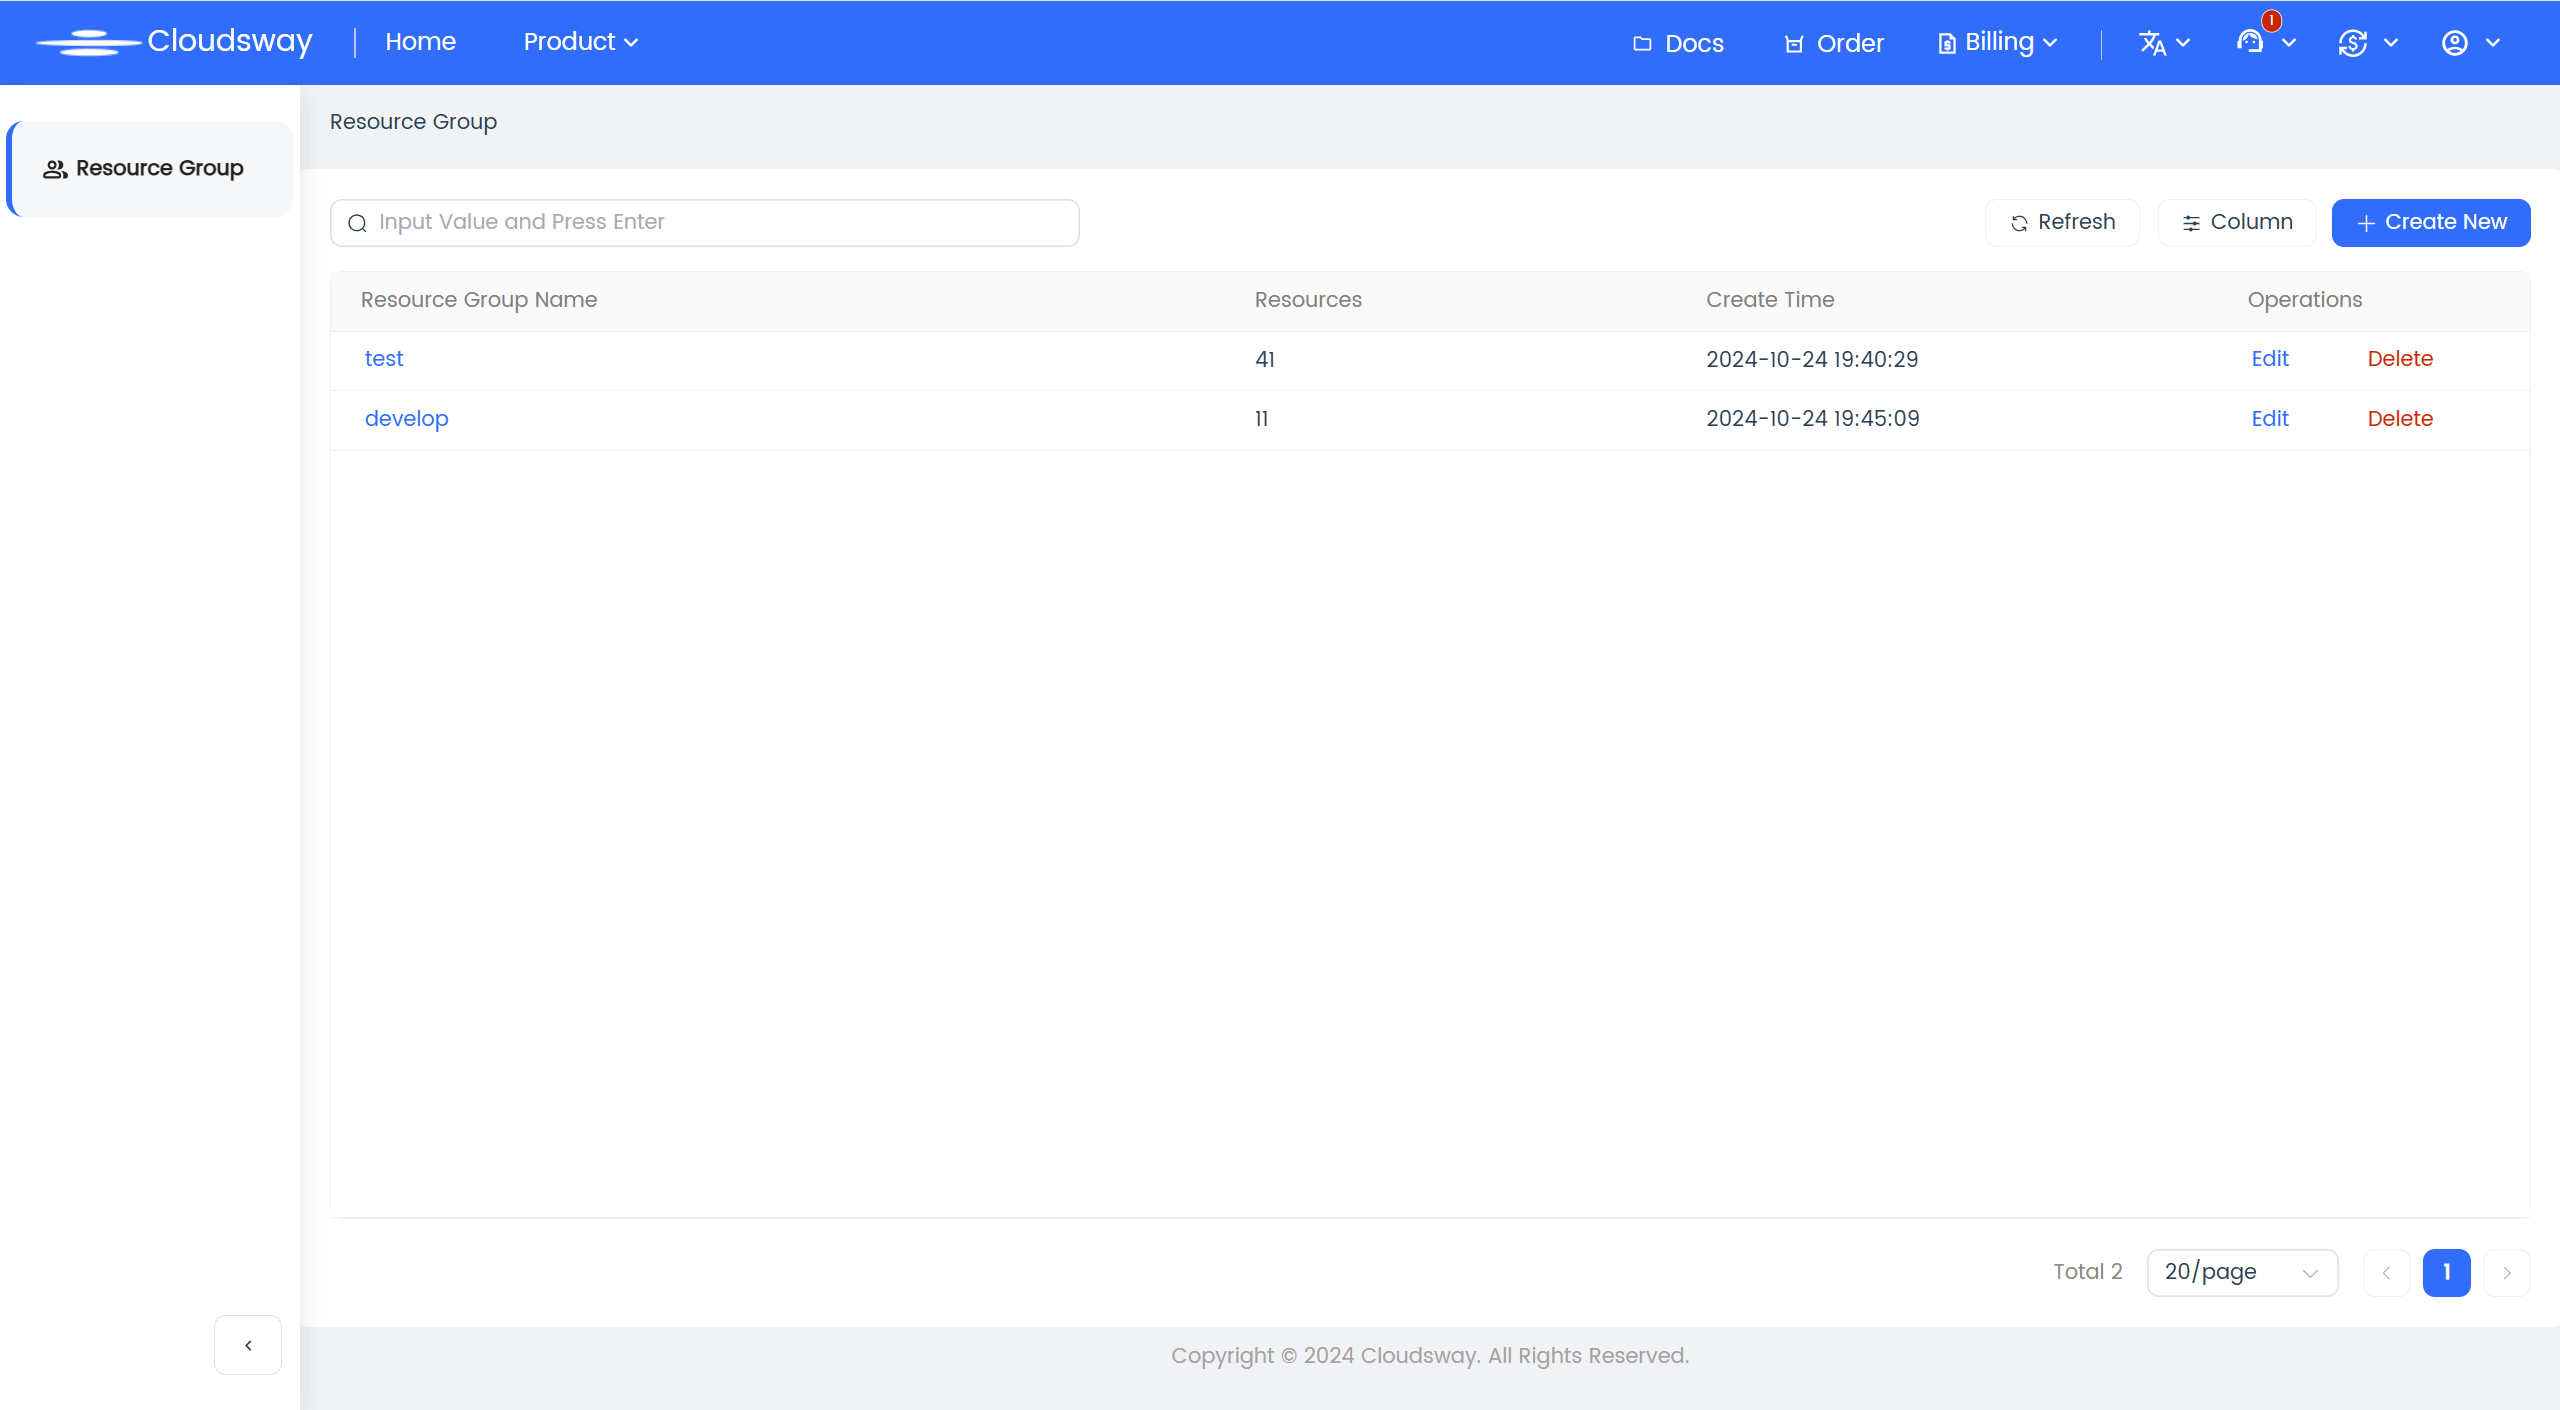Viewport: 2560px width, 1410px height.
Task: Click the Create New button
Action: click(x=2430, y=222)
